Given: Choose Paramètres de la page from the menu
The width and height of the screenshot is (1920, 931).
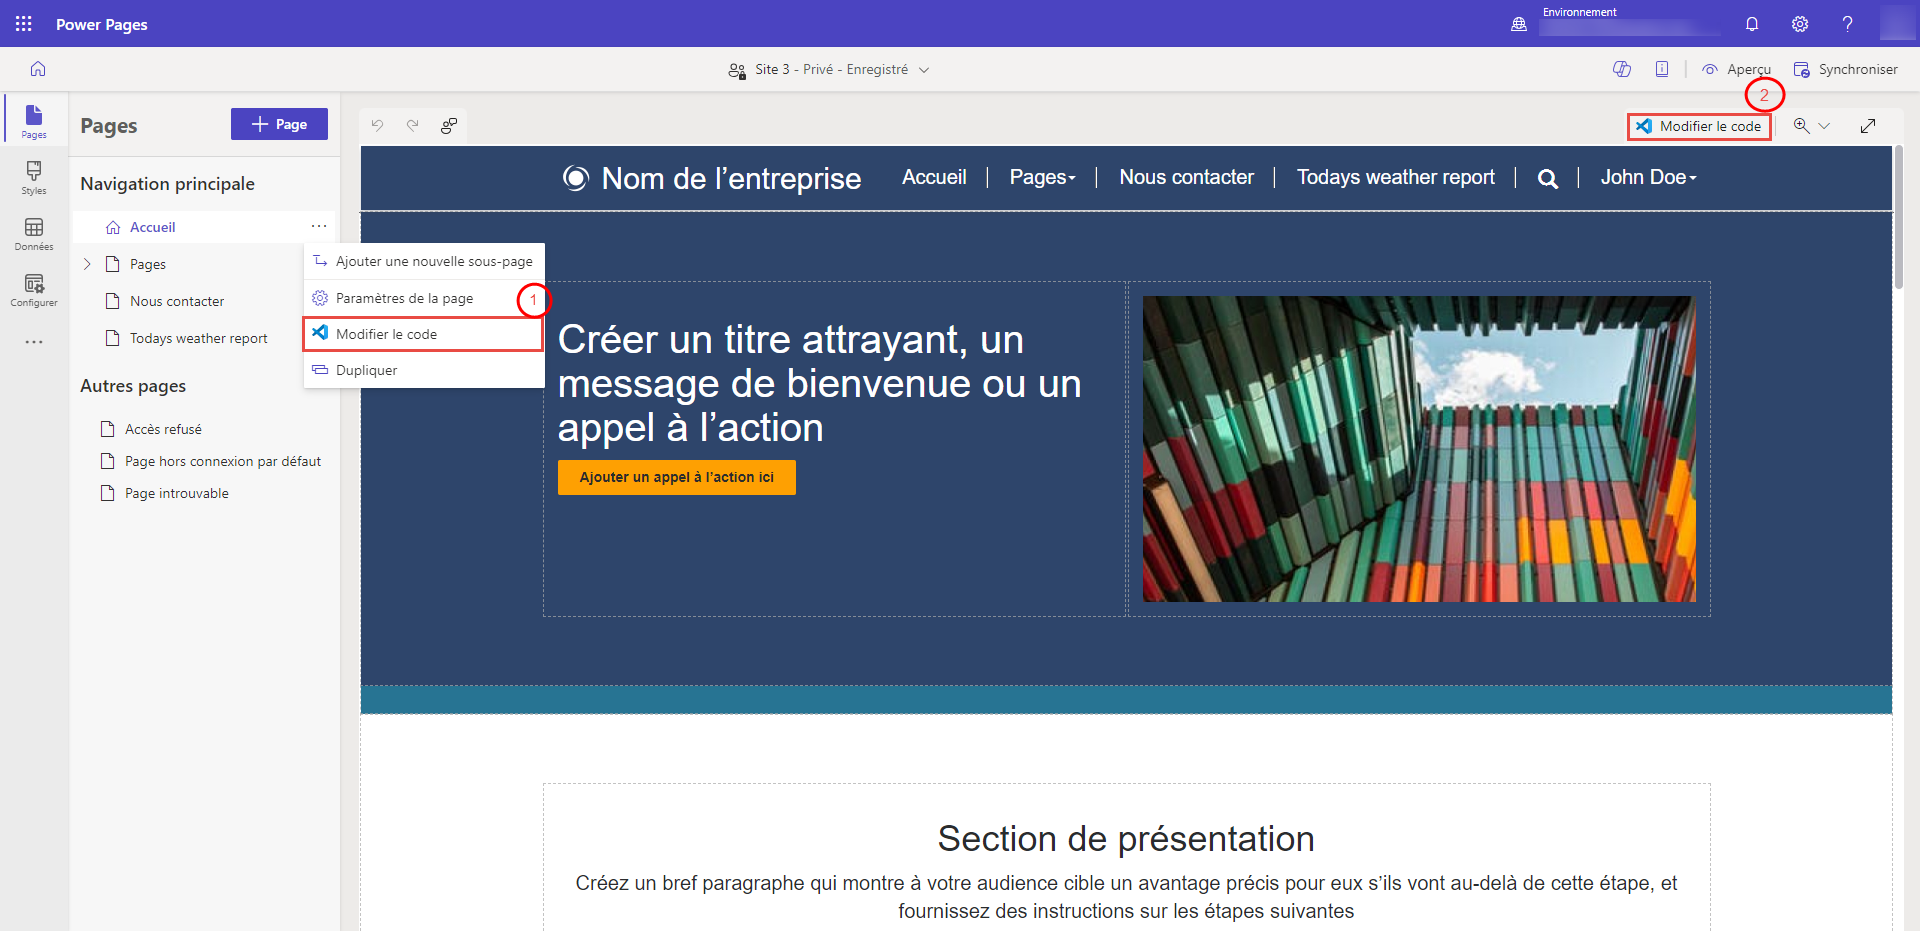Looking at the screenshot, I should (x=404, y=297).
